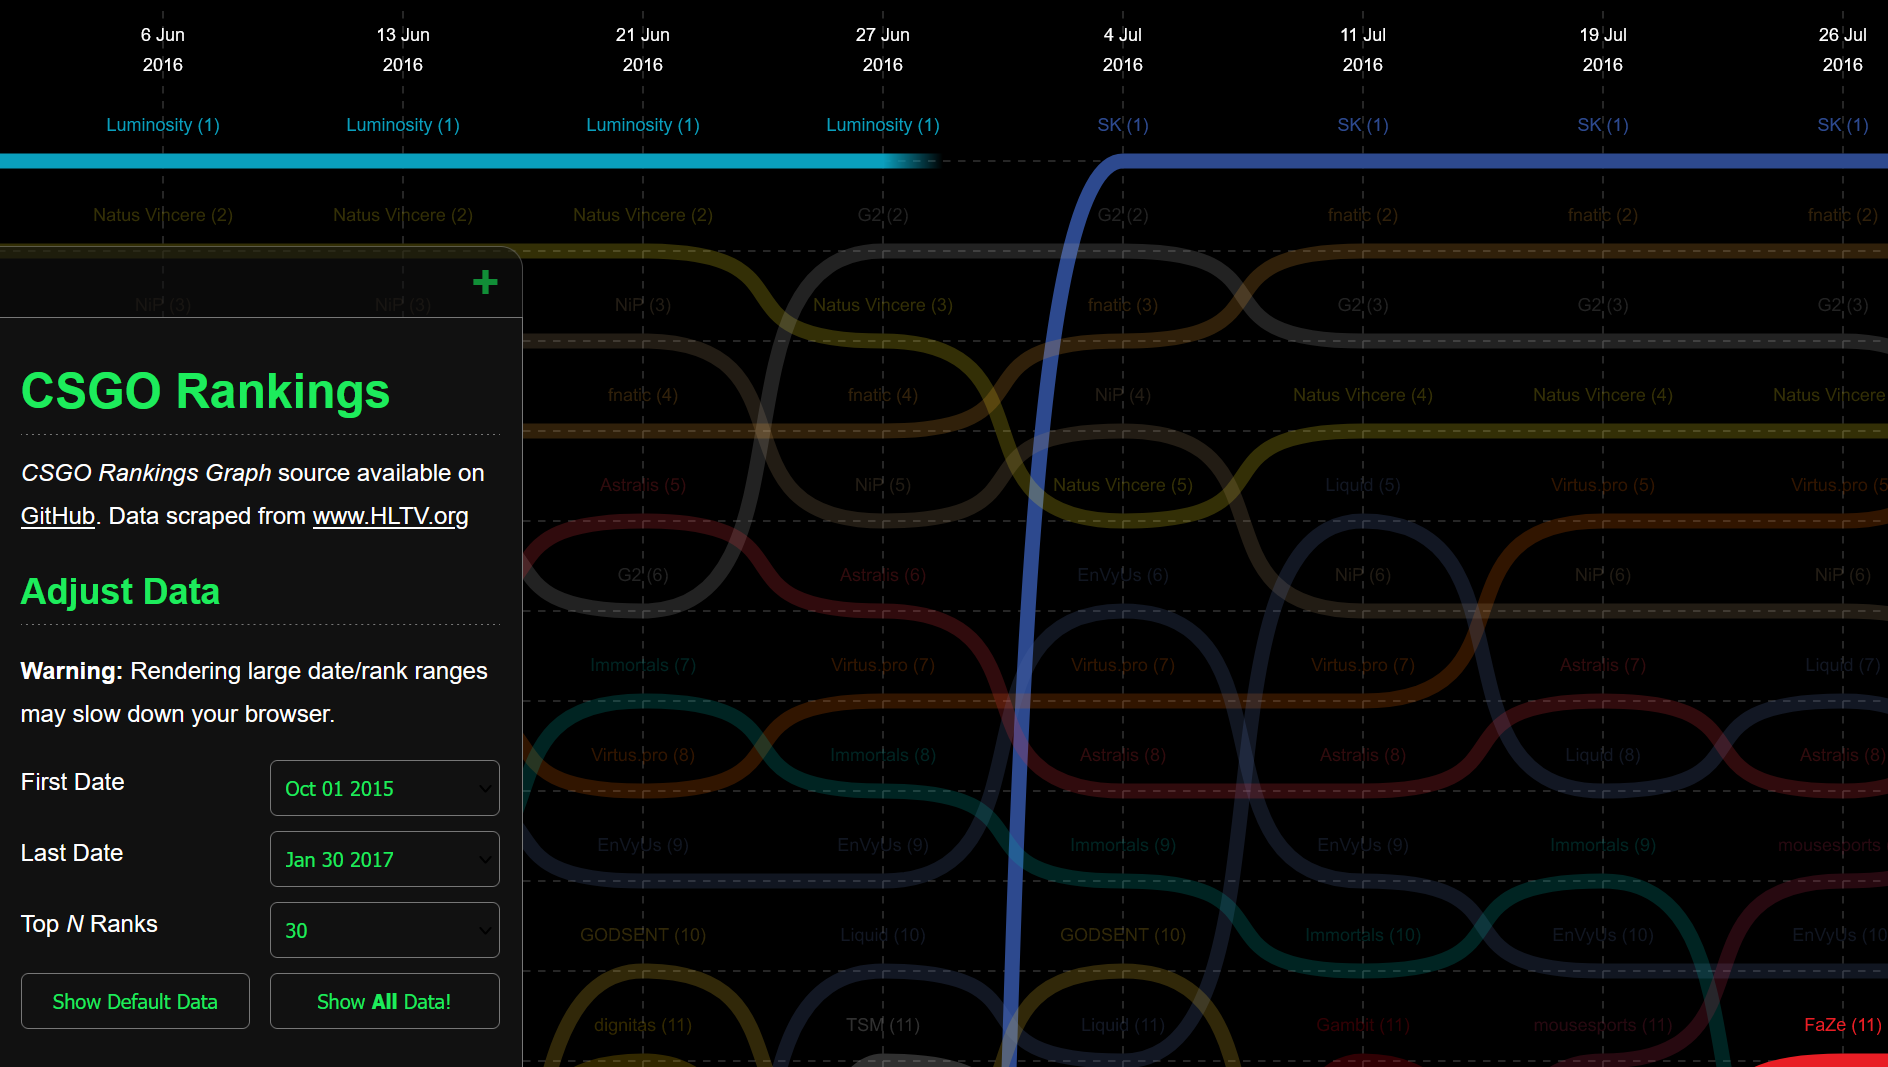Select Virtus.pro (5) under 19 Jul
Viewport: 1888px width, 1067px height.
(x=1603, y=485)
